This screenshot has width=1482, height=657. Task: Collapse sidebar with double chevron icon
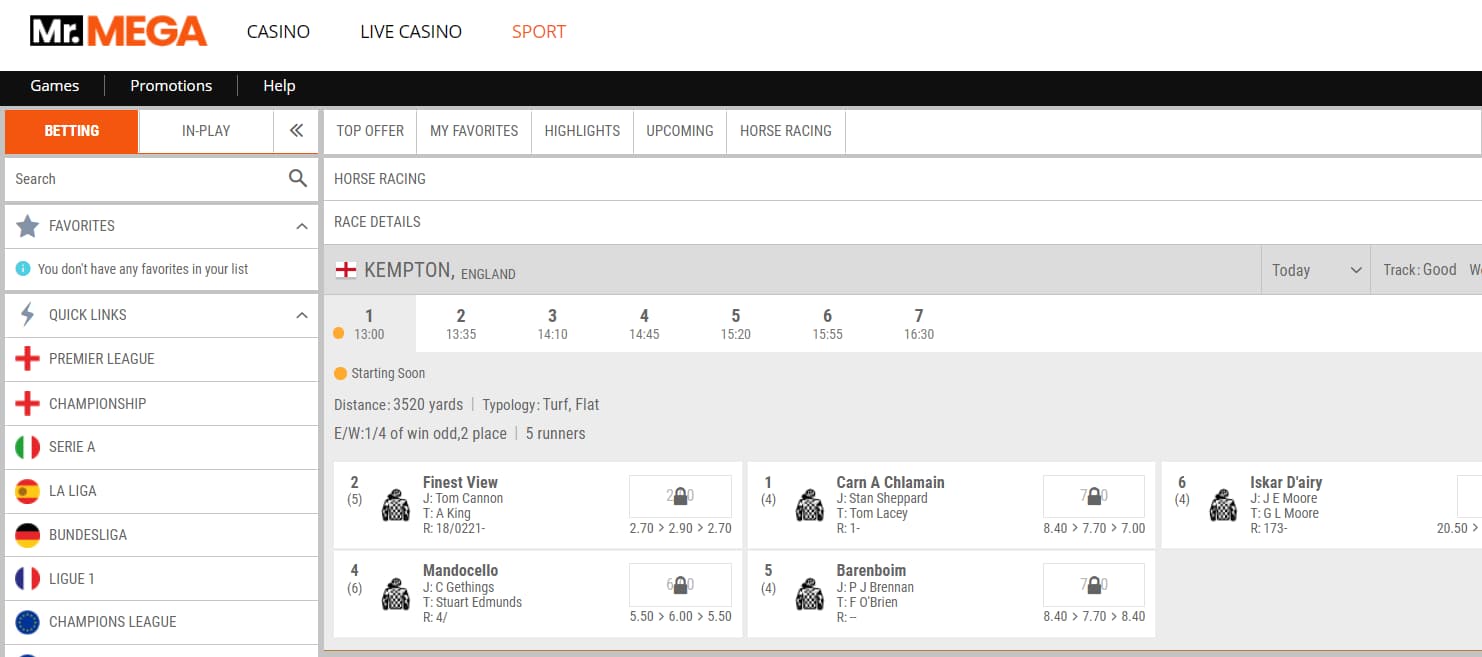[x=295, y=131]
